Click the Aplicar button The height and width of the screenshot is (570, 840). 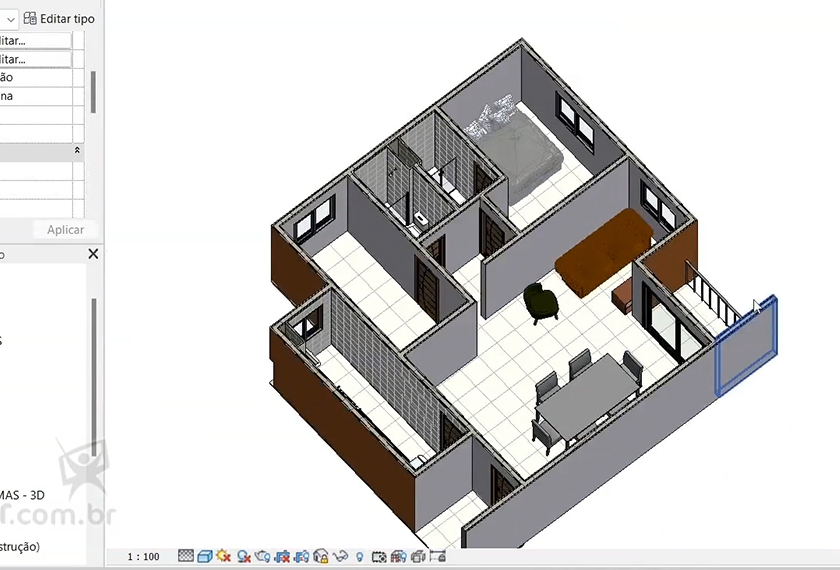(66, 230)
